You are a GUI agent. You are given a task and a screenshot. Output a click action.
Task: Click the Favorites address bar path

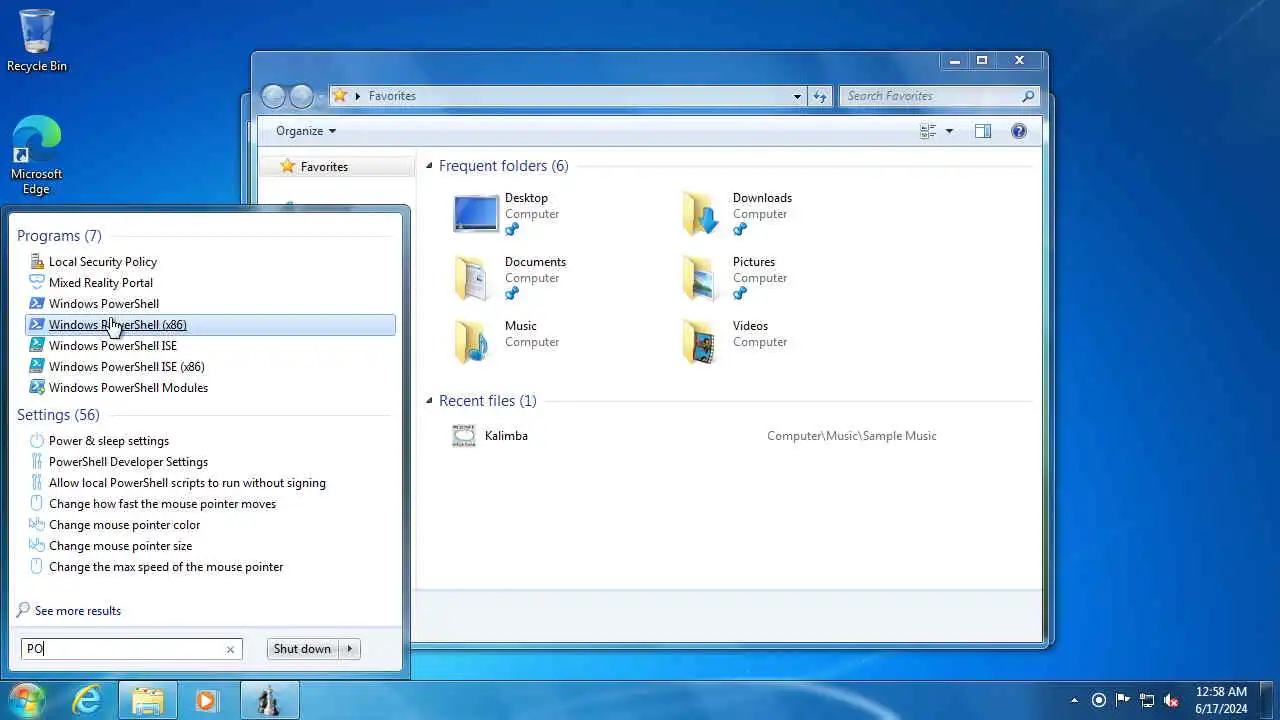(x=392, y=96)
